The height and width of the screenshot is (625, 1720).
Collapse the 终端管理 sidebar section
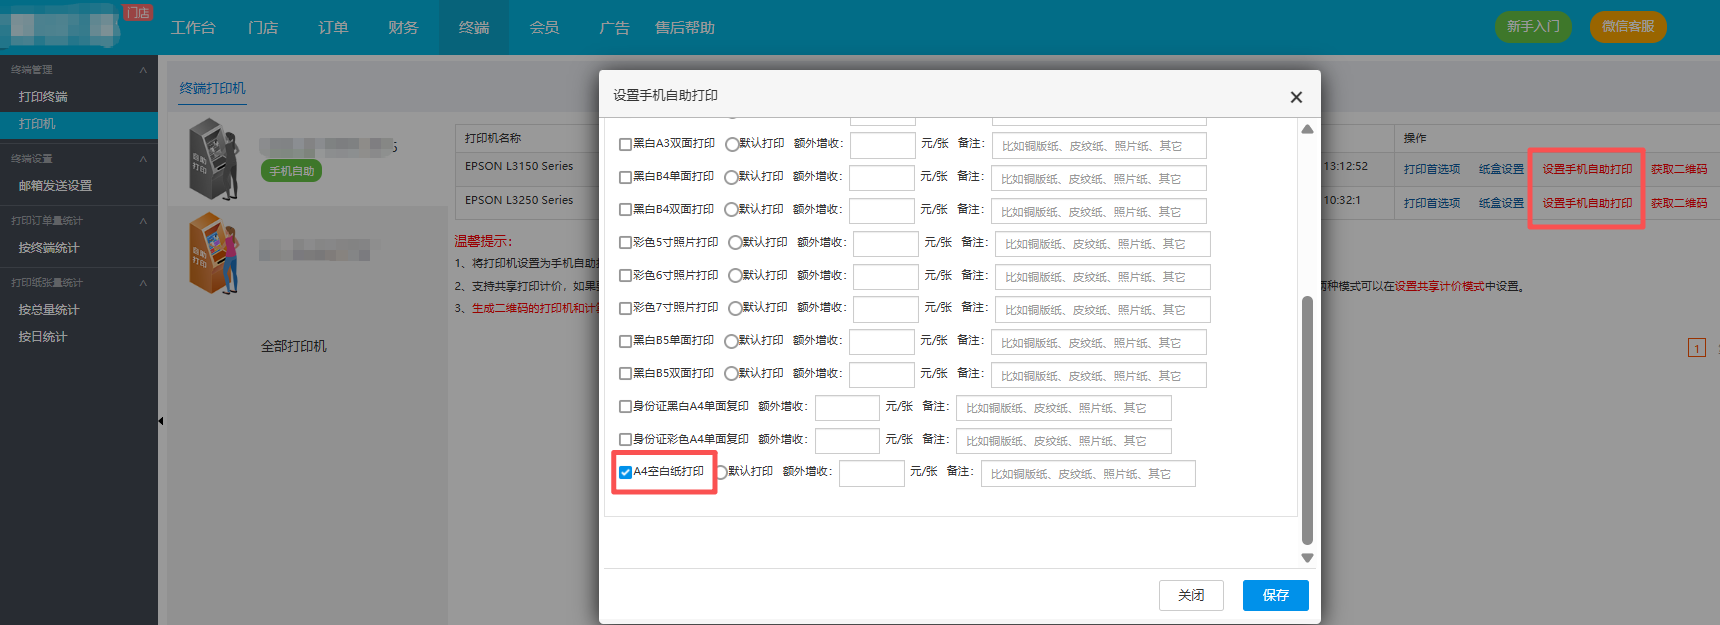click(x=143, y=70)
